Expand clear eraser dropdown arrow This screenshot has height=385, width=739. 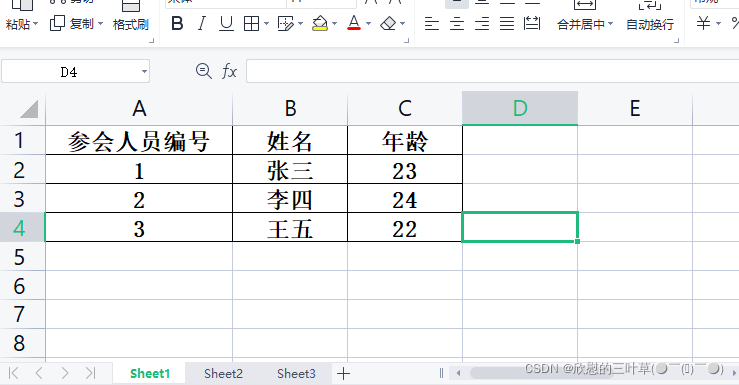point(402,24)
